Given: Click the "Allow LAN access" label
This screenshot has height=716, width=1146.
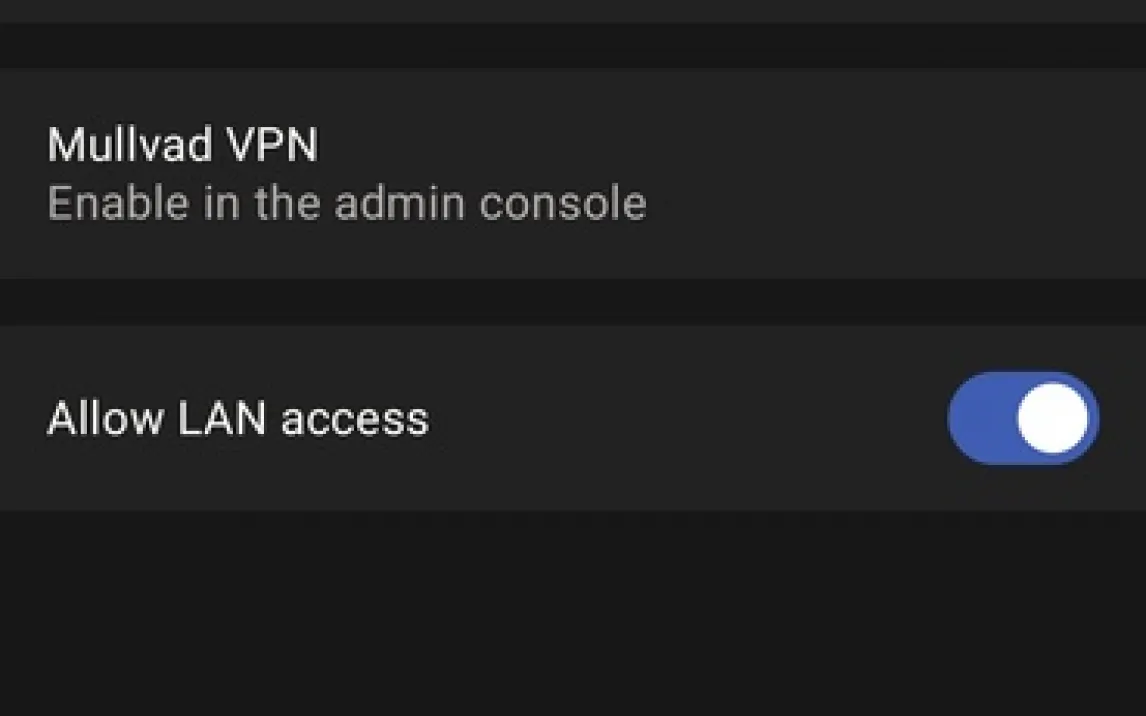Looking at the screenshot, I should point(238,419).
